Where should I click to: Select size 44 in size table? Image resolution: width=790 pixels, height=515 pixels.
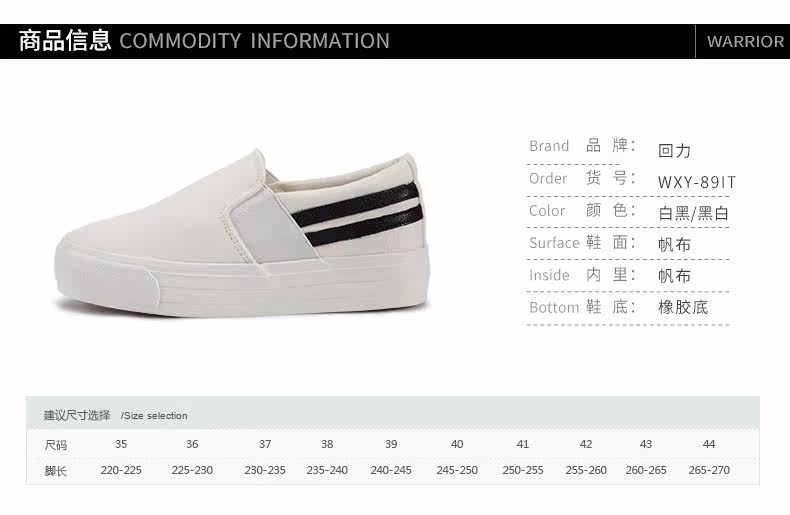(x=709, y=444)
